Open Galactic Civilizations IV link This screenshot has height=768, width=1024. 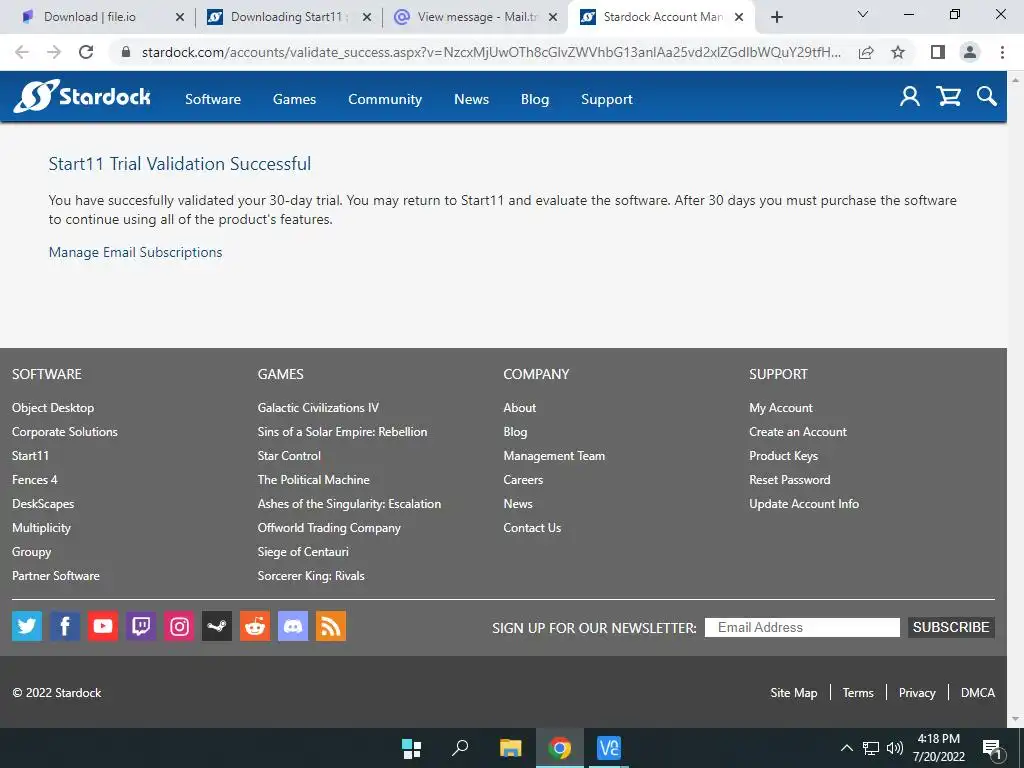pos(318,408)
